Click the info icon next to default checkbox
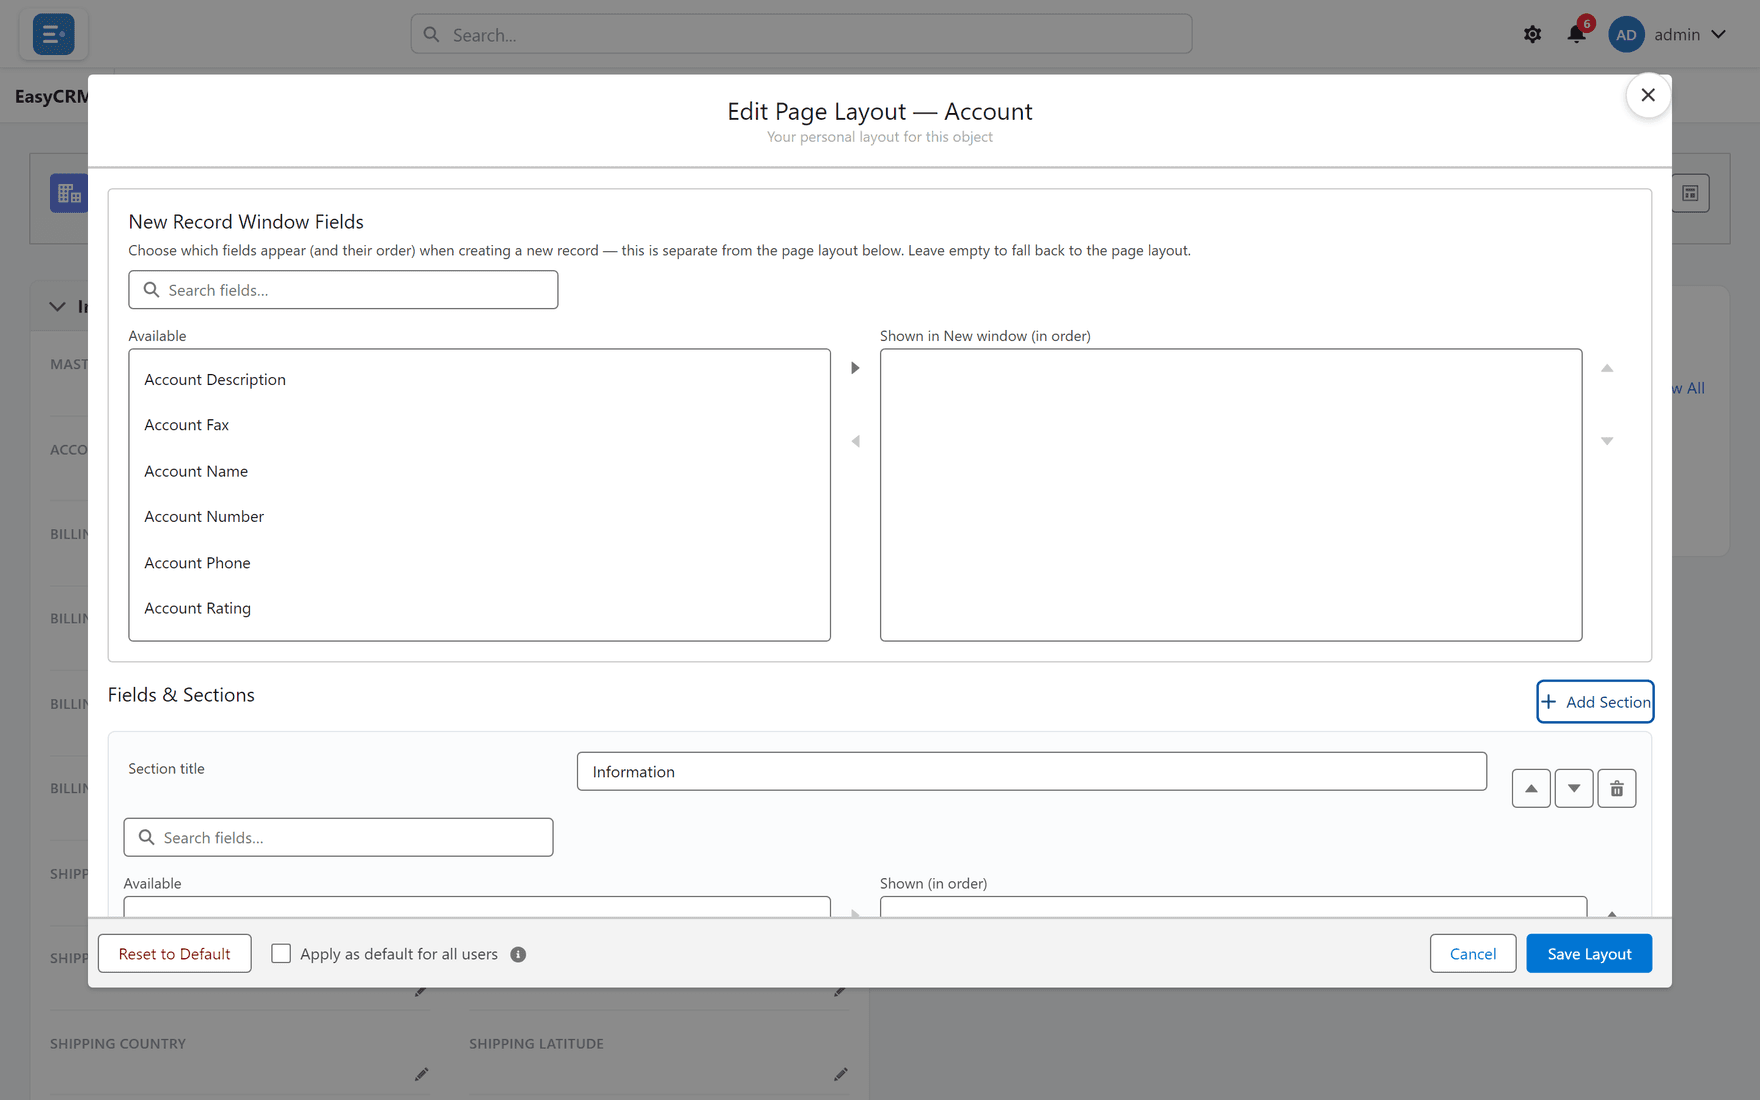Screen dimensions: 1760x1100 518,954
